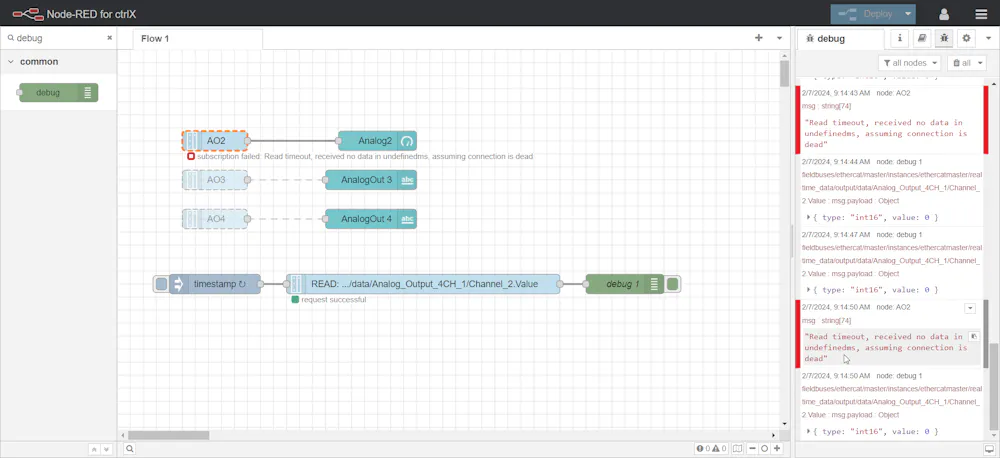Select the READ Channel_2.Value node

click(423, 284)
